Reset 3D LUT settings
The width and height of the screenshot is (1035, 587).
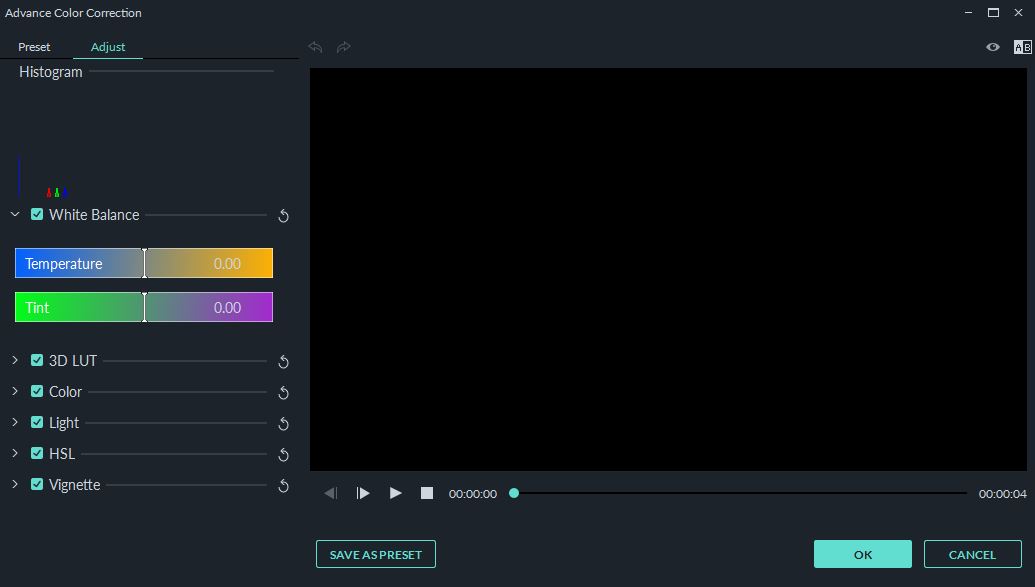(283, 362)
